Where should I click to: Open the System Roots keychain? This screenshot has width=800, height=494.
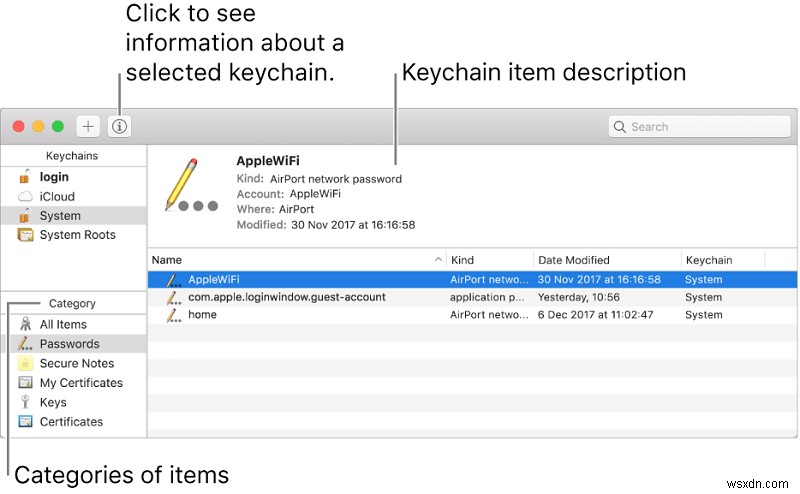[x=77, y=235]
